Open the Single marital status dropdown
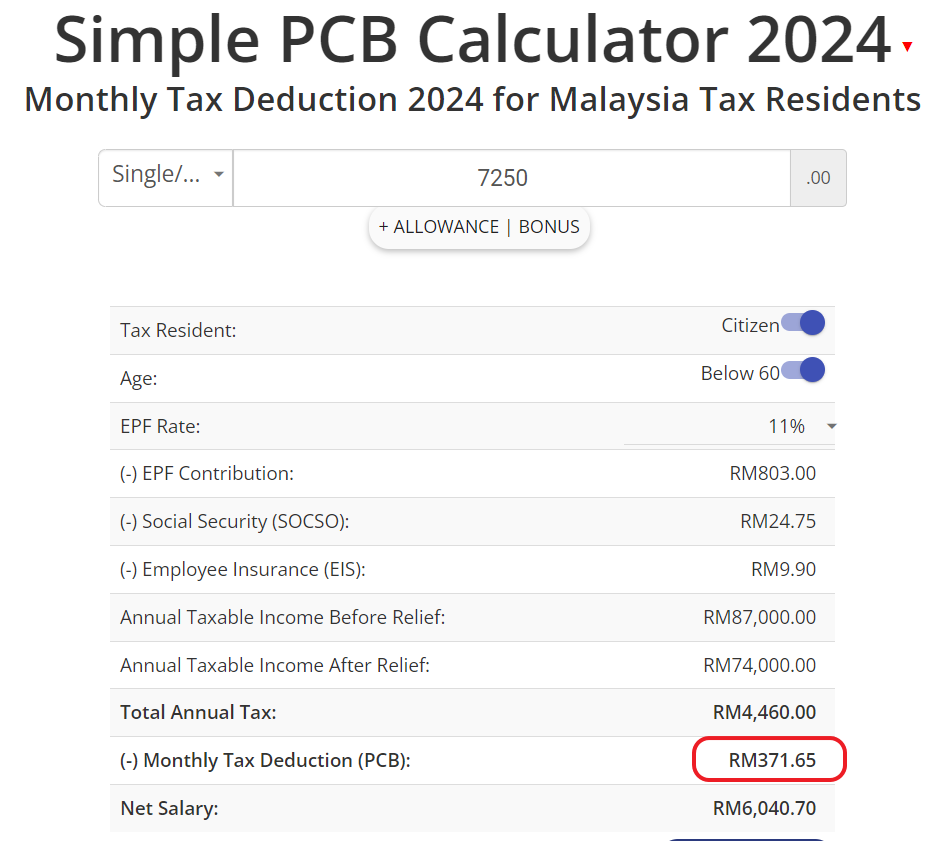 tap(165, 178)
